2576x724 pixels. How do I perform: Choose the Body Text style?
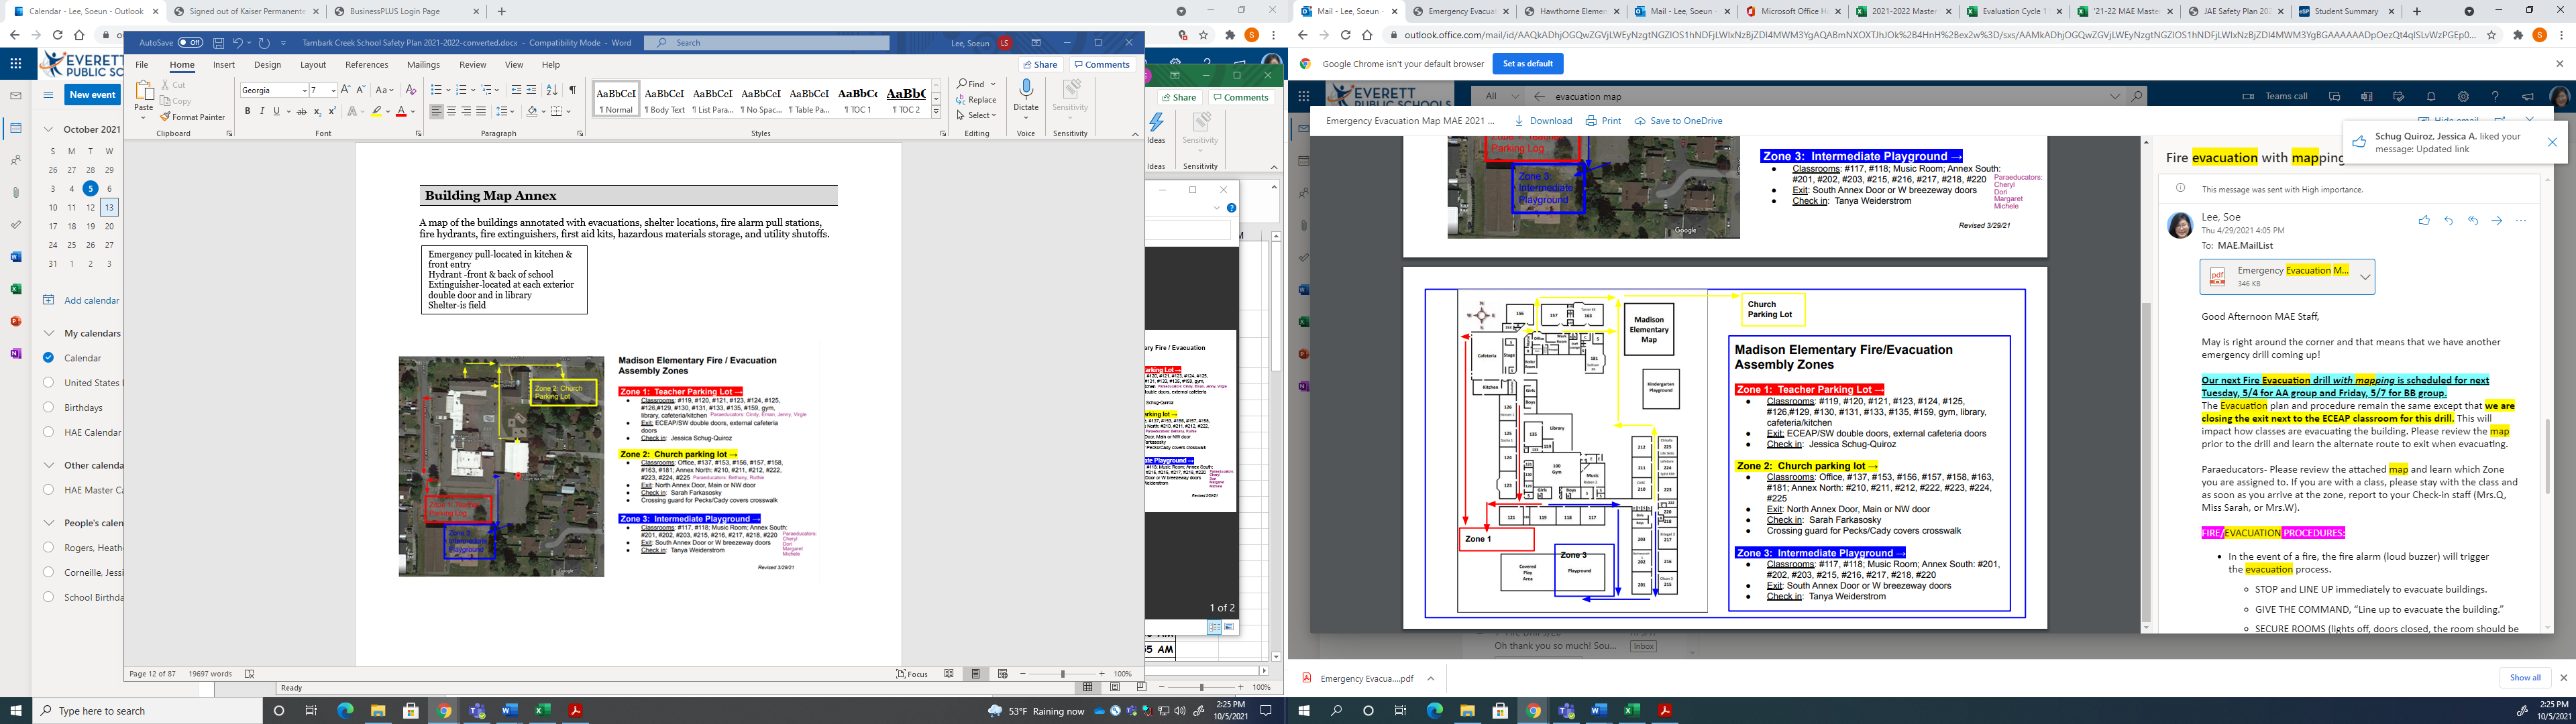[x=665, y=99]
